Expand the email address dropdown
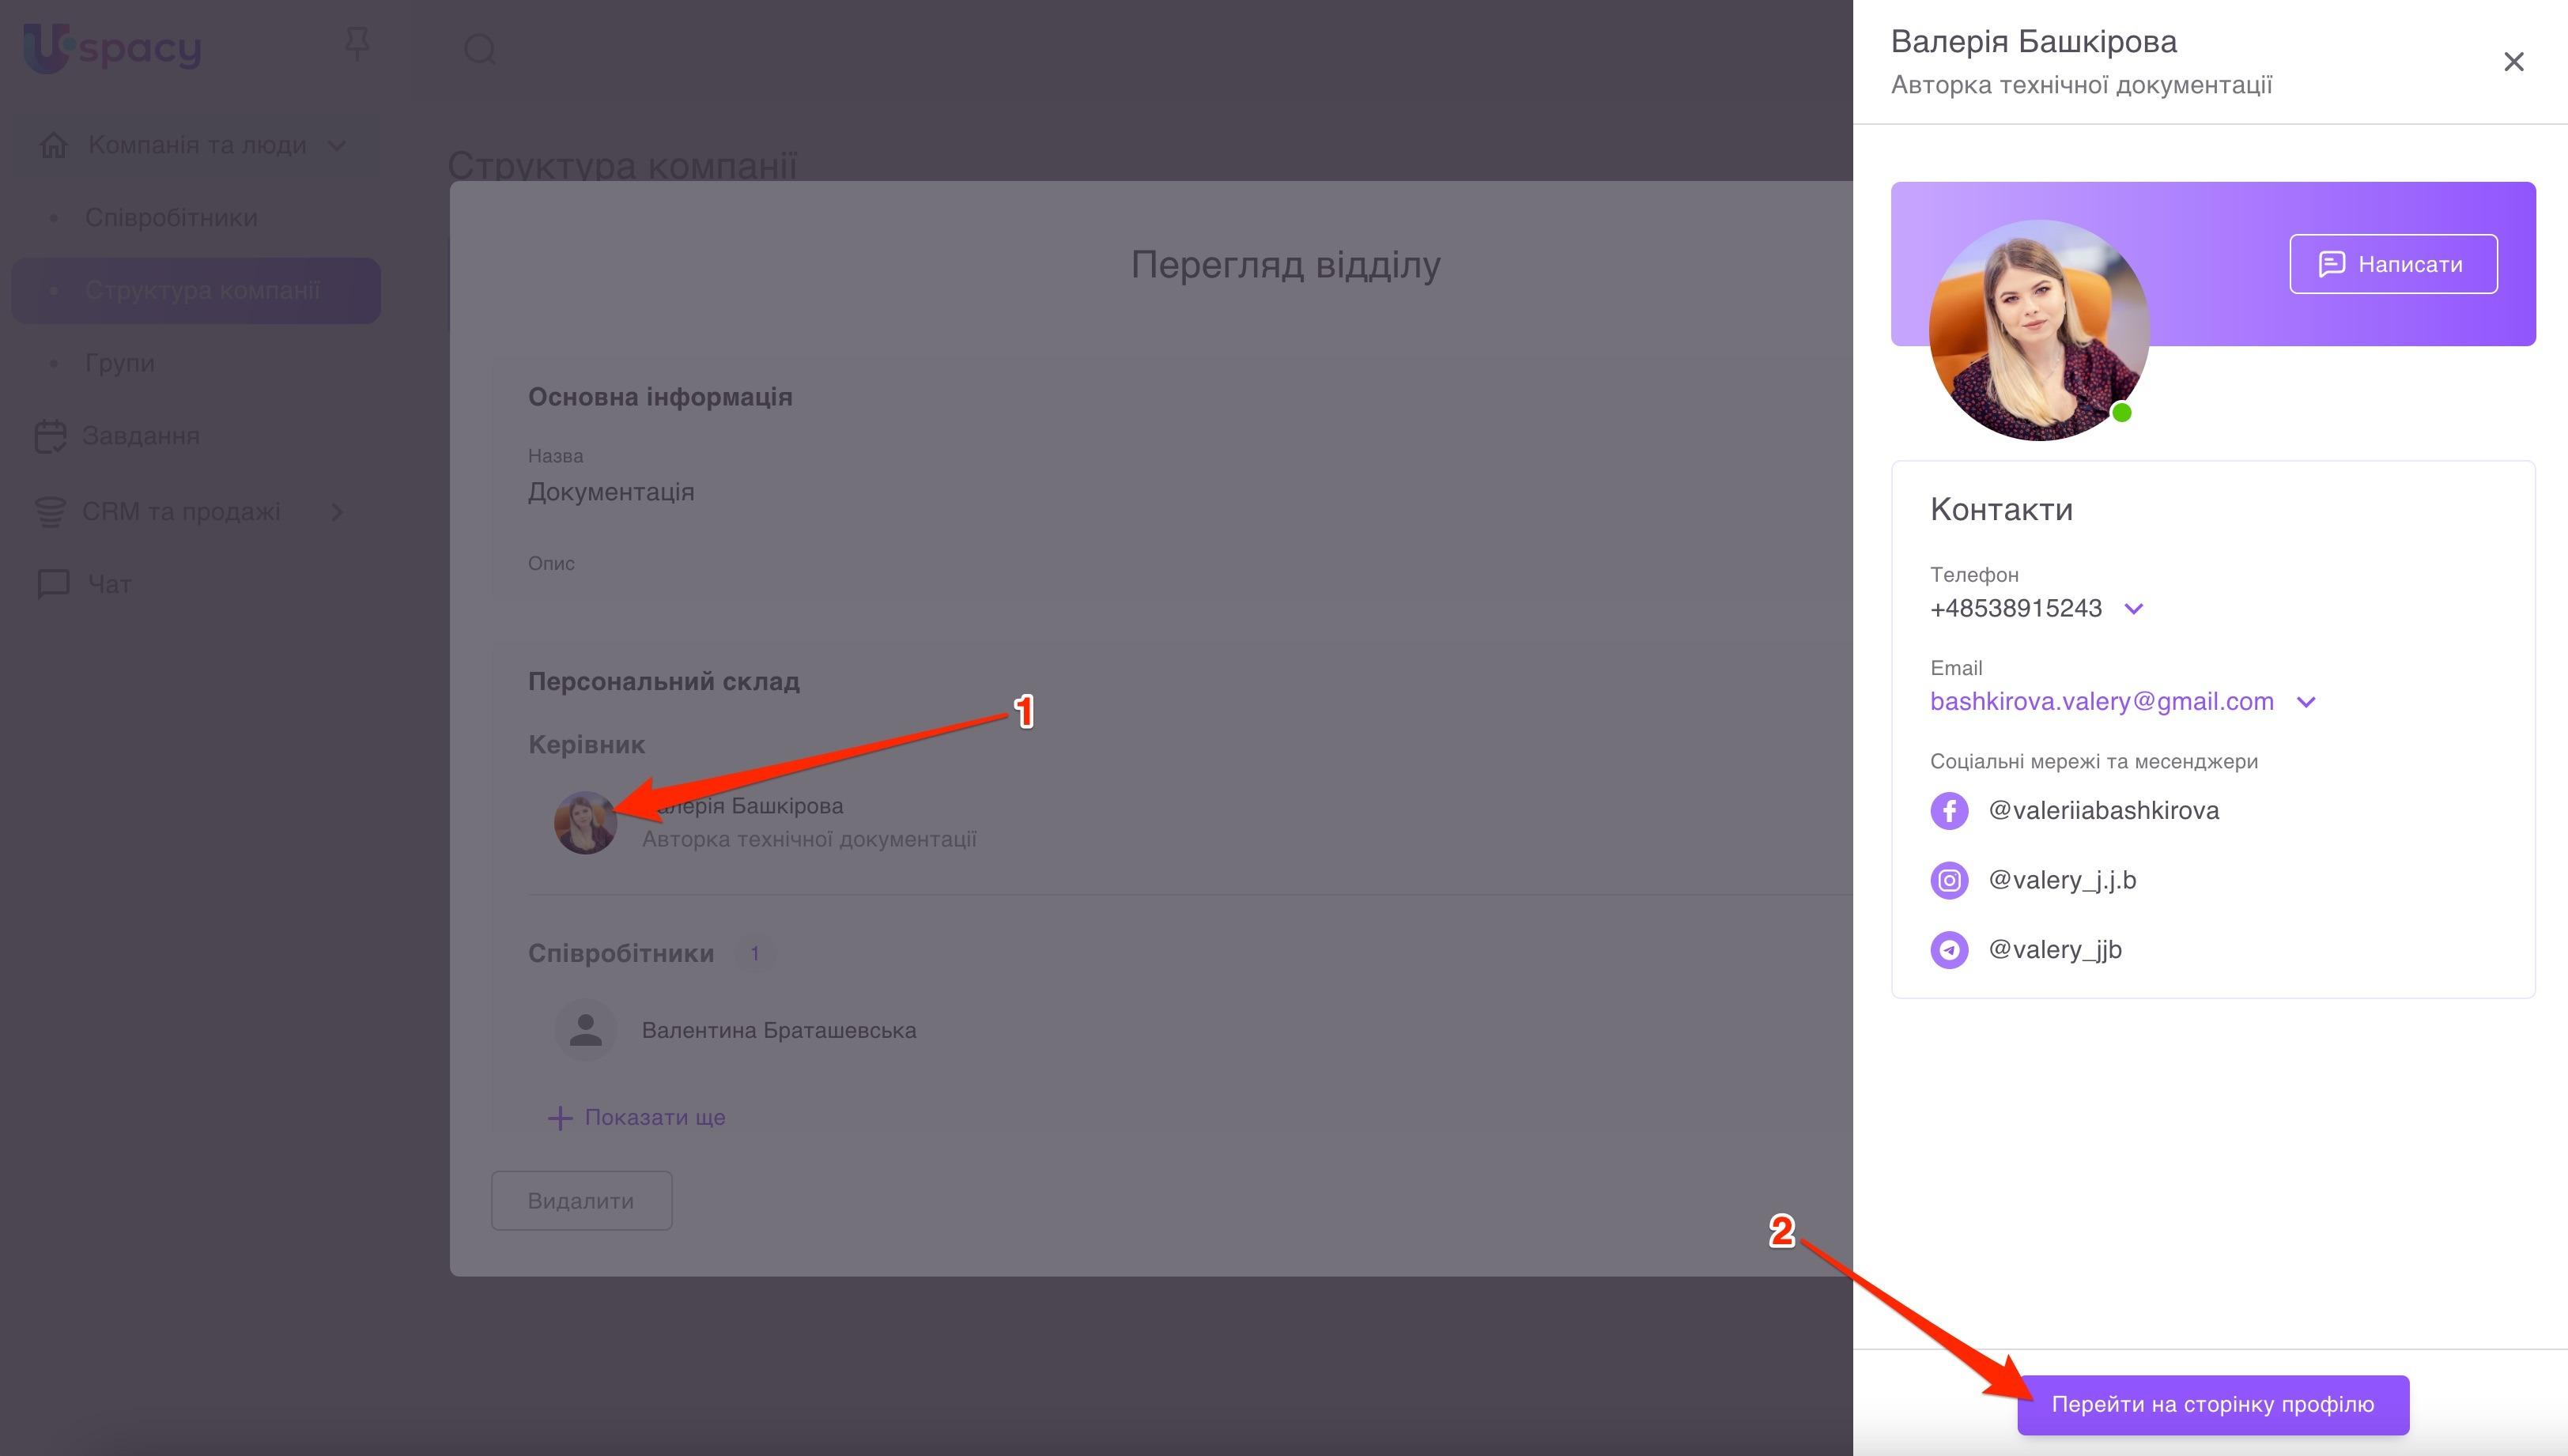Viewport: 2568px width, 1456px height. (2306, 702)
